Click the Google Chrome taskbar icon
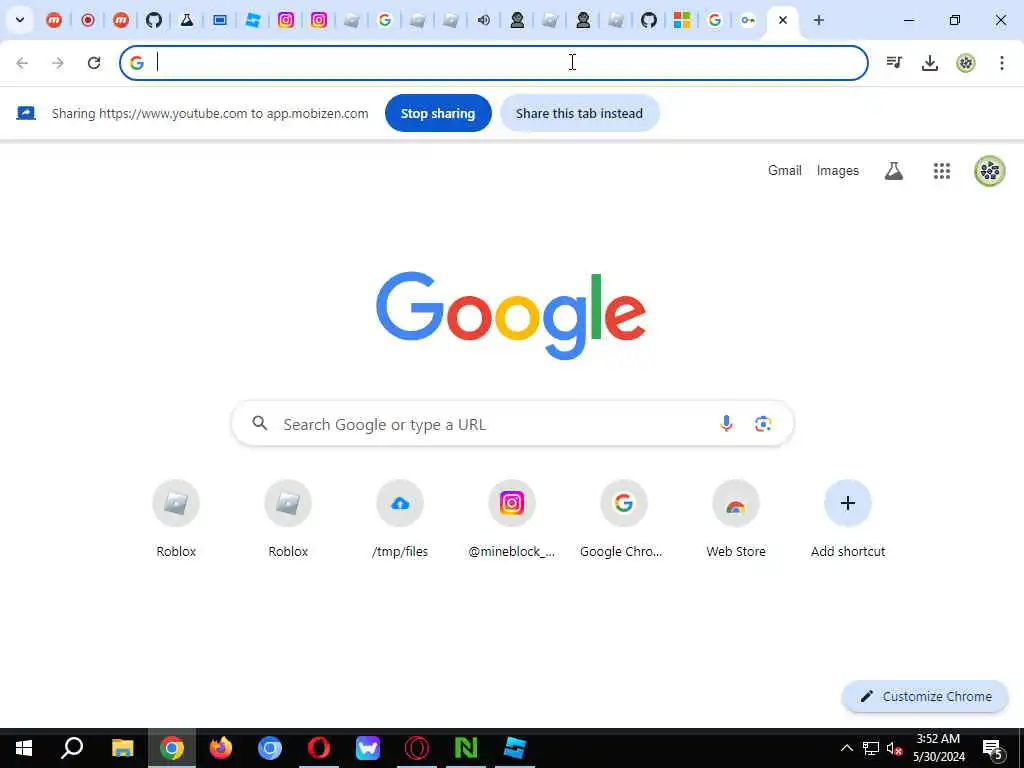Viewport: 1024px width, 768px height. [x=172, y=748]
